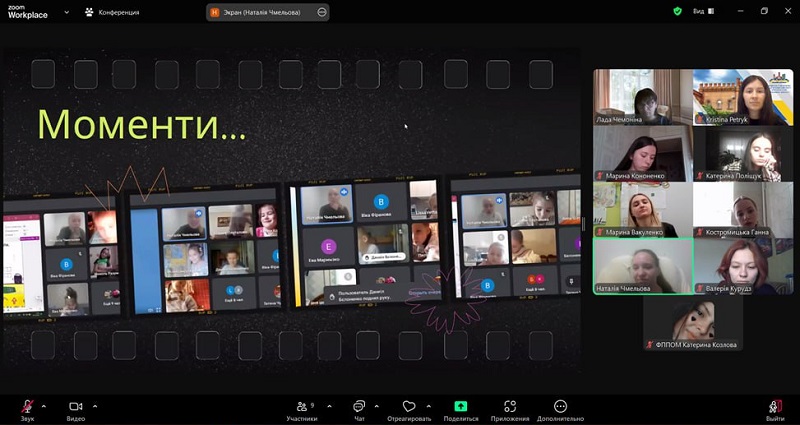
Task: Minimize the Zoom window
Action: pyautogui.click(x=740, y=11)
